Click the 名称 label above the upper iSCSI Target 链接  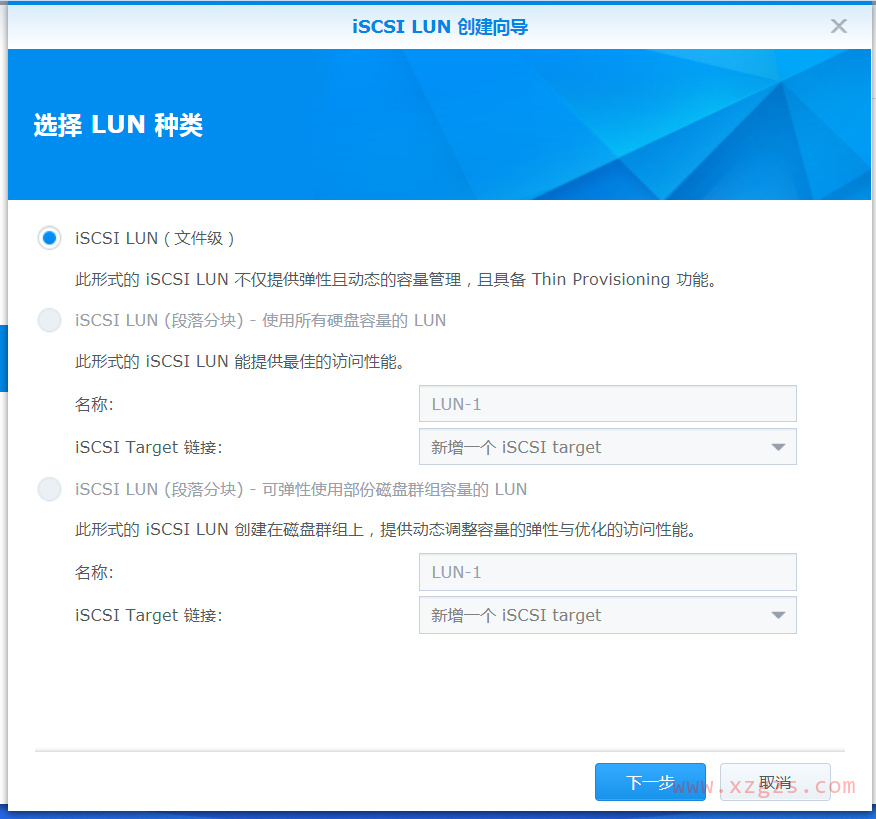coord(94,404)
